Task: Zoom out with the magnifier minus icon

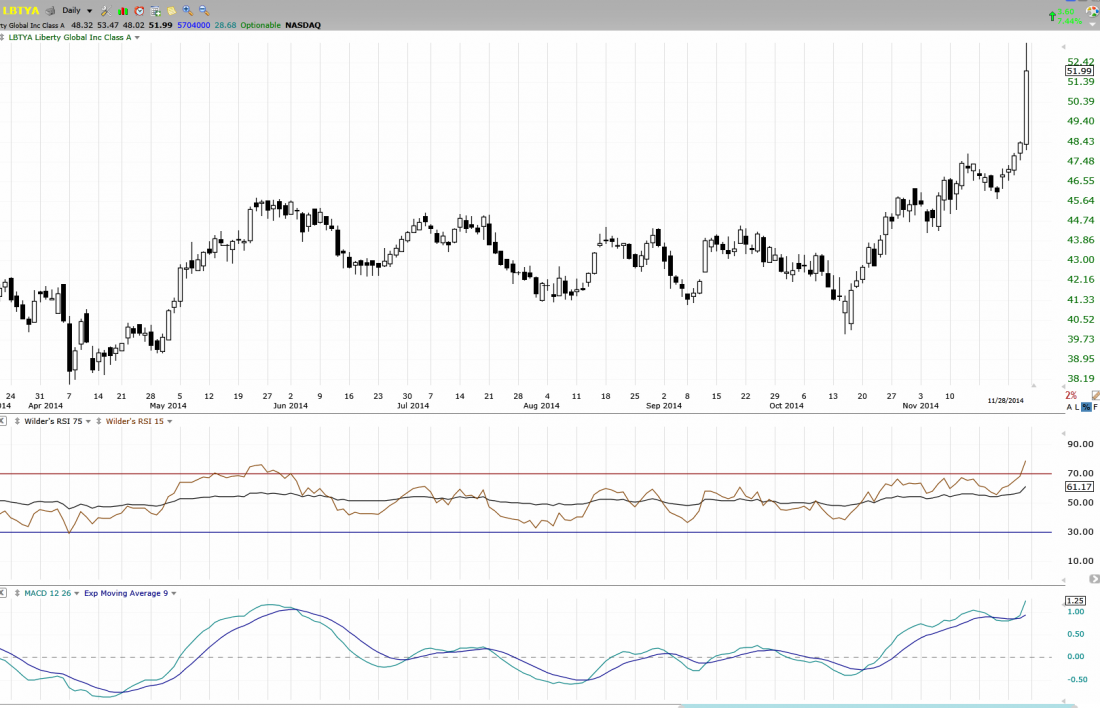Action: [203, 10]
